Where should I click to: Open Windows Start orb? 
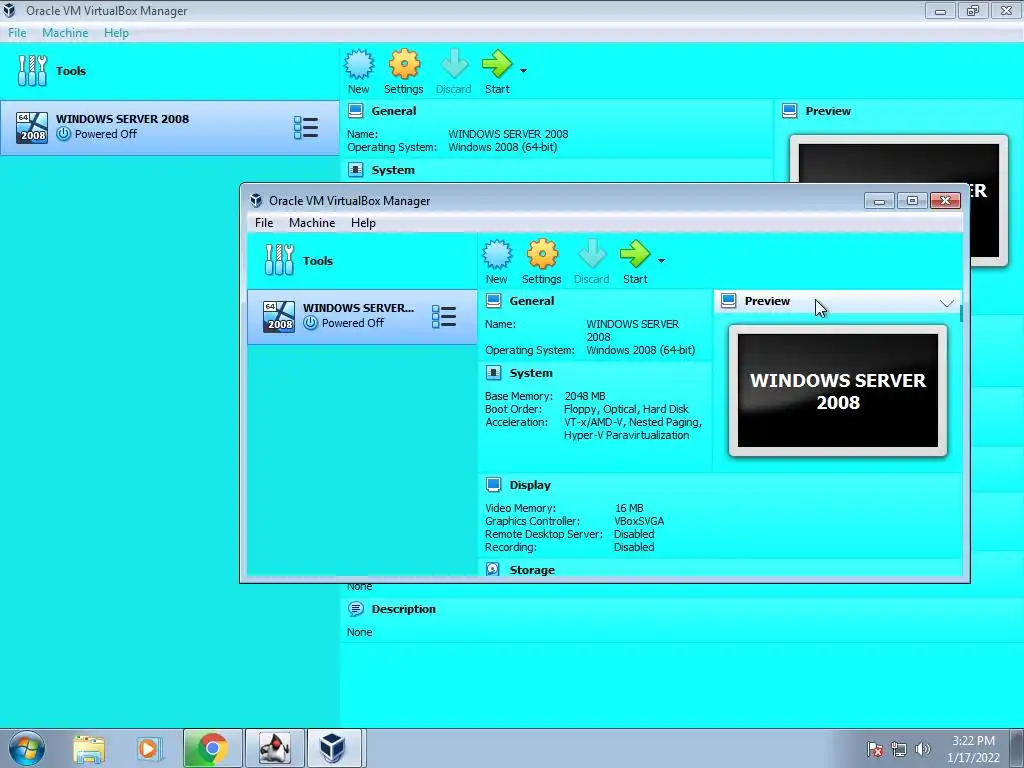26,748
